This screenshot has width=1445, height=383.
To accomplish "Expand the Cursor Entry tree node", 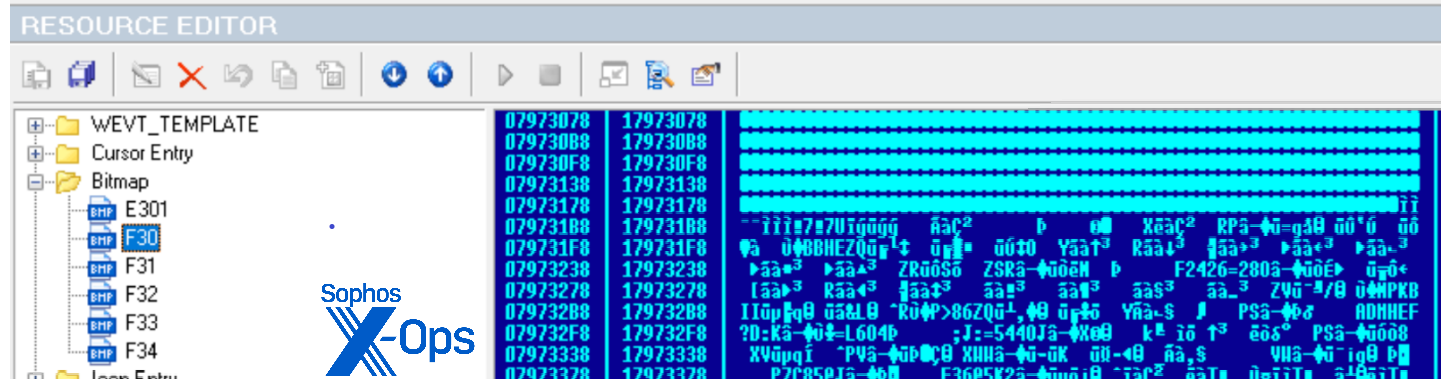I will [36, 155].
